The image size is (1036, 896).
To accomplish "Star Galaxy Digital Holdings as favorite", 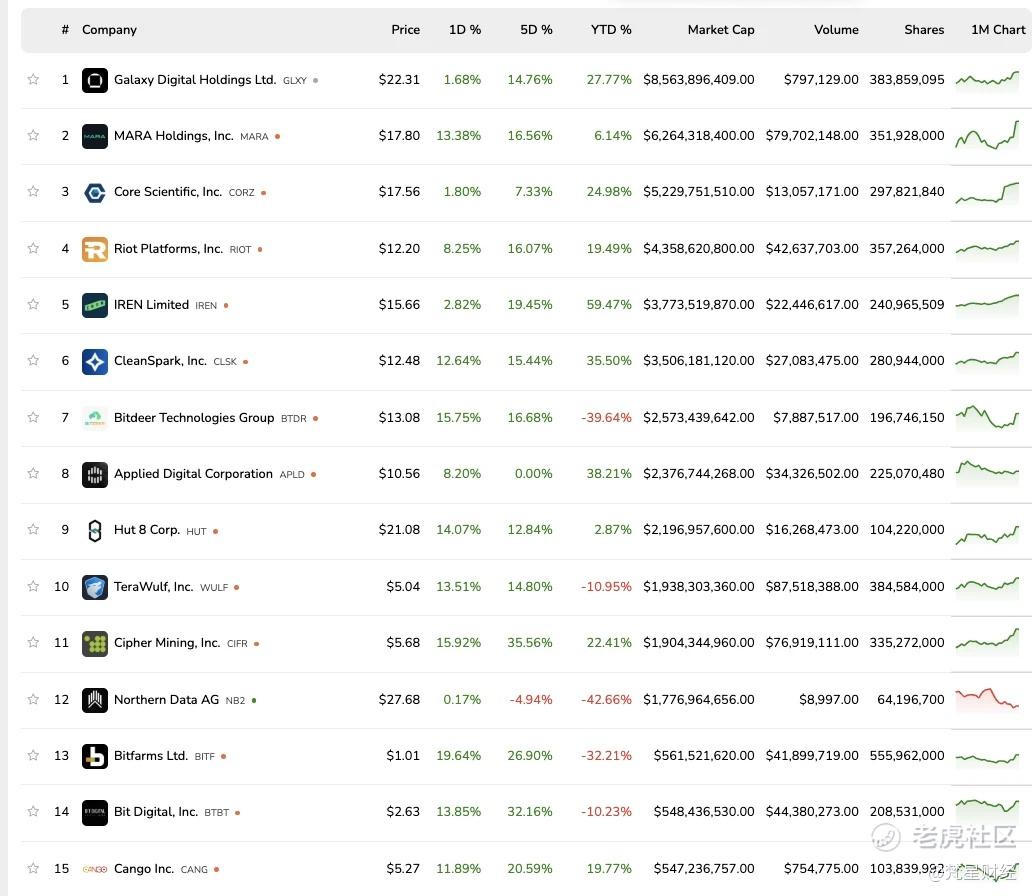I will [x=33, y=79].
